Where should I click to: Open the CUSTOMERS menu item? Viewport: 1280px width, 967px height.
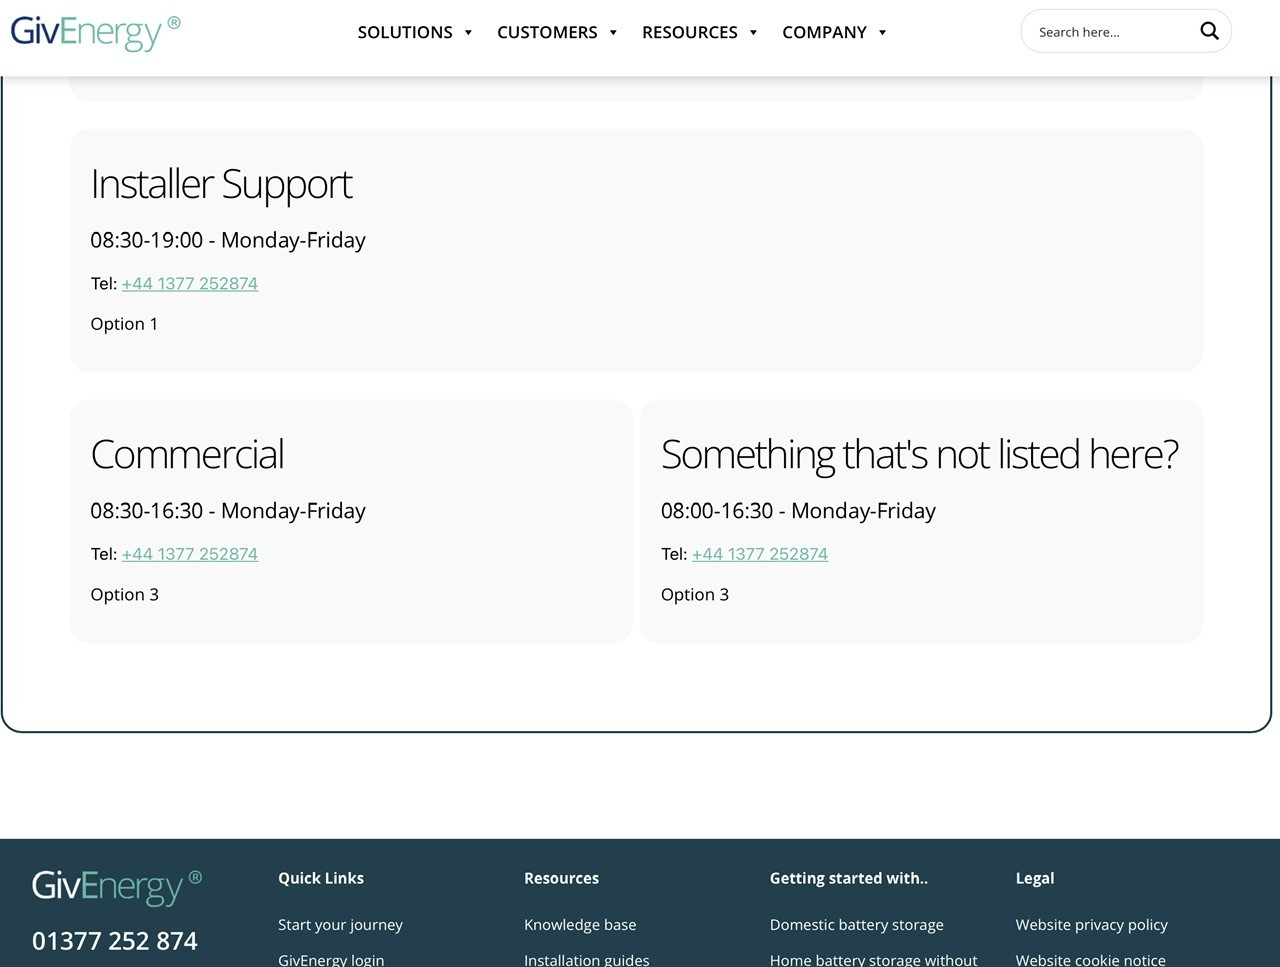click(x=547, y=32)
